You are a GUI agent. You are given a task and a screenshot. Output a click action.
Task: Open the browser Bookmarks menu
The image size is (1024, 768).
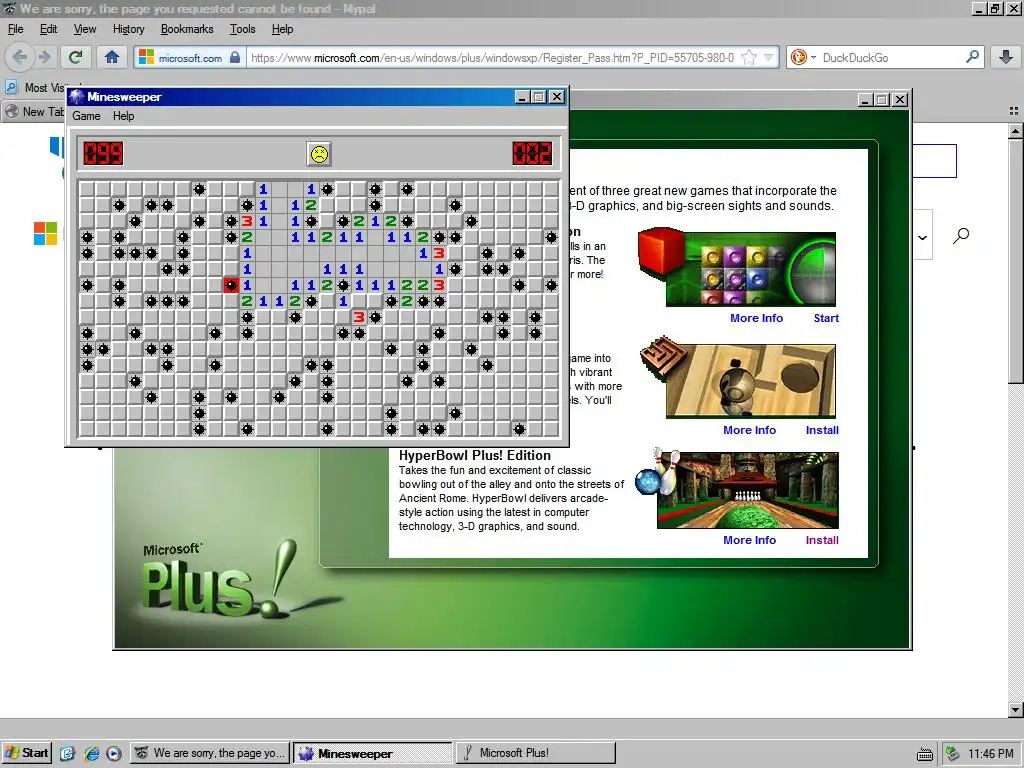(187, 29)
